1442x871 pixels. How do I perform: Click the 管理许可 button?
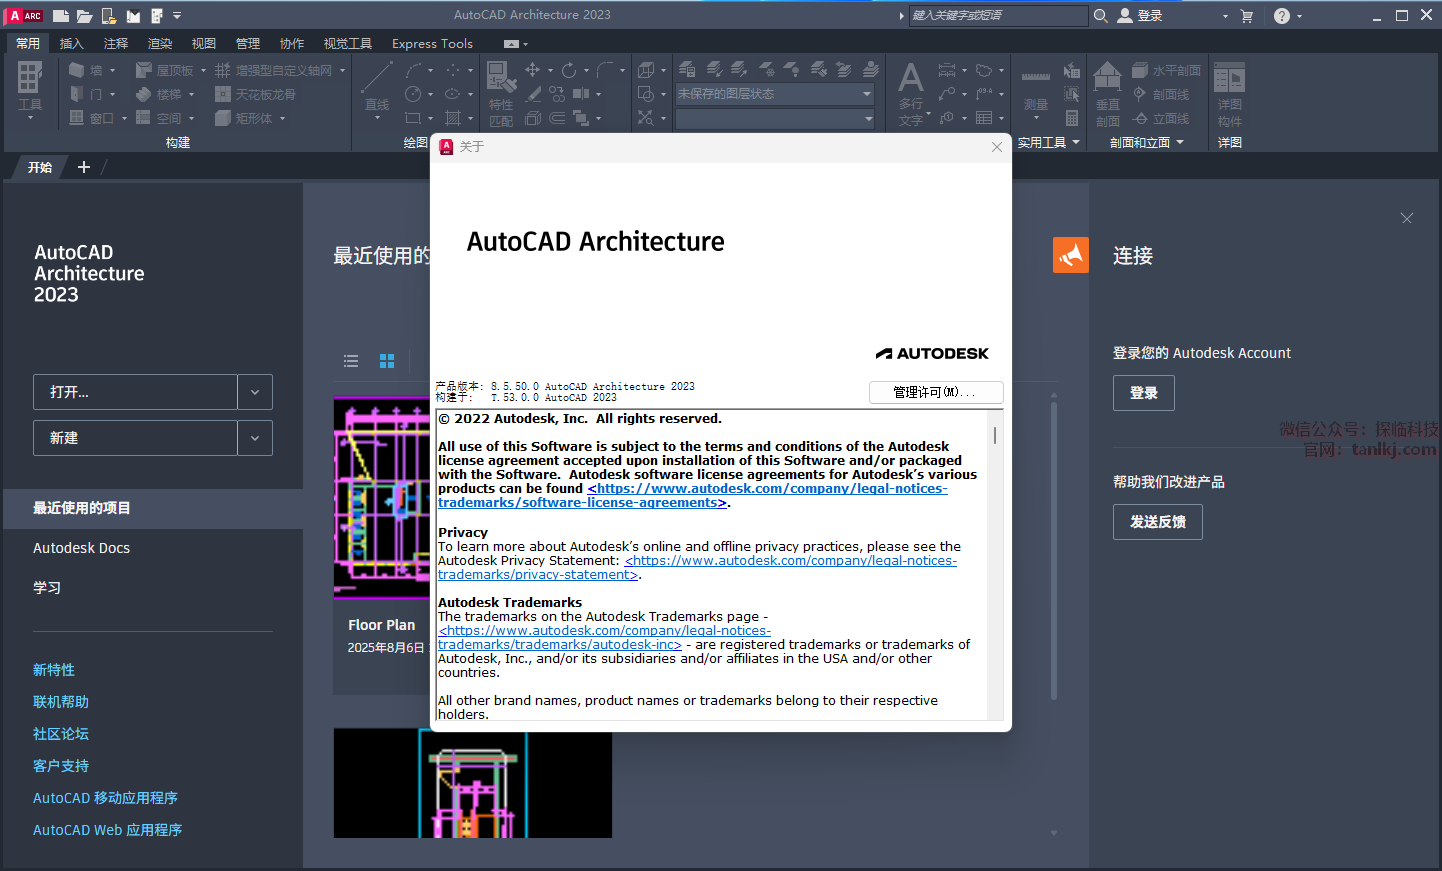(935, 392)
